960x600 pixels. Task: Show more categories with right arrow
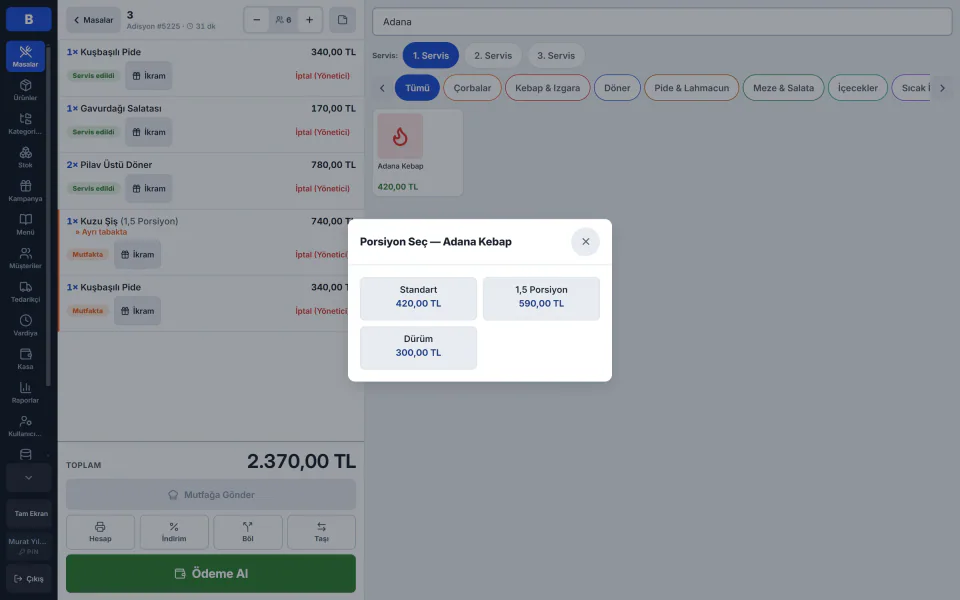click(x=942, y=88)
